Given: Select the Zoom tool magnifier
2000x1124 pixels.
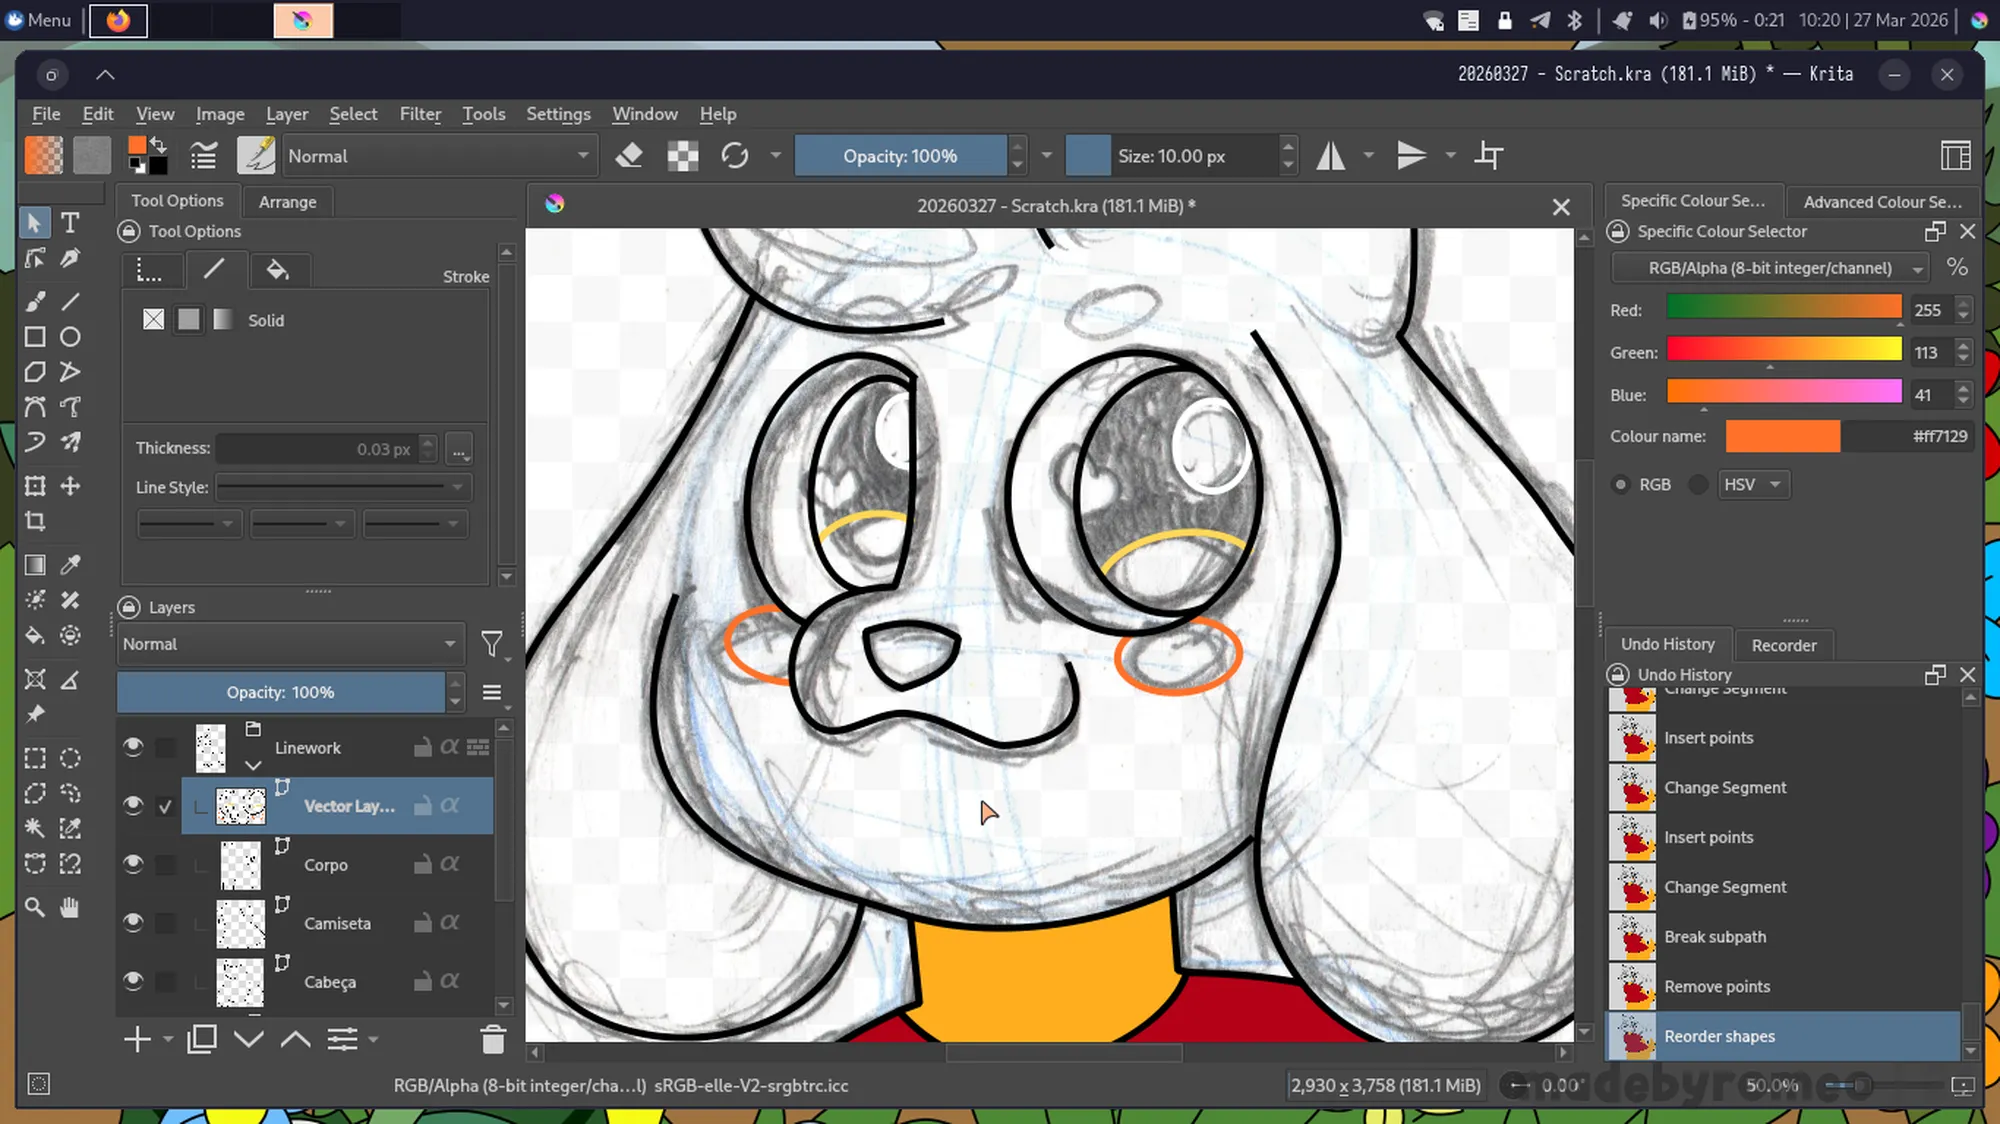Looking at the screenshot, I should click(x=35, y=907).
